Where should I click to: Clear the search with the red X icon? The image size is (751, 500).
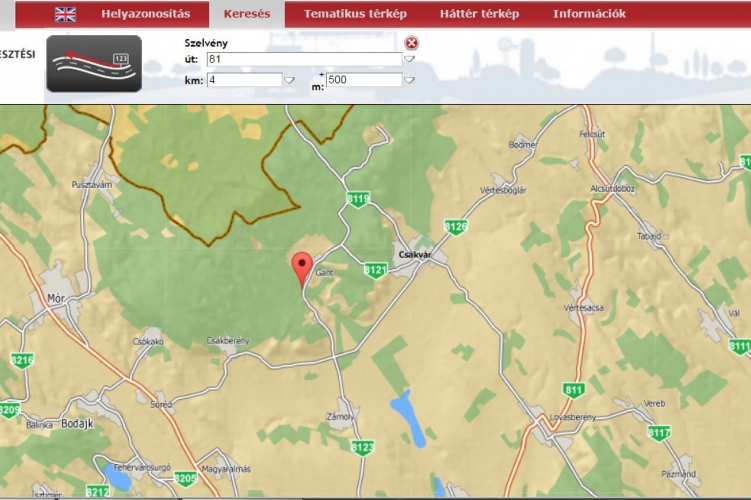pyautogui.click(x=412, y=43)
